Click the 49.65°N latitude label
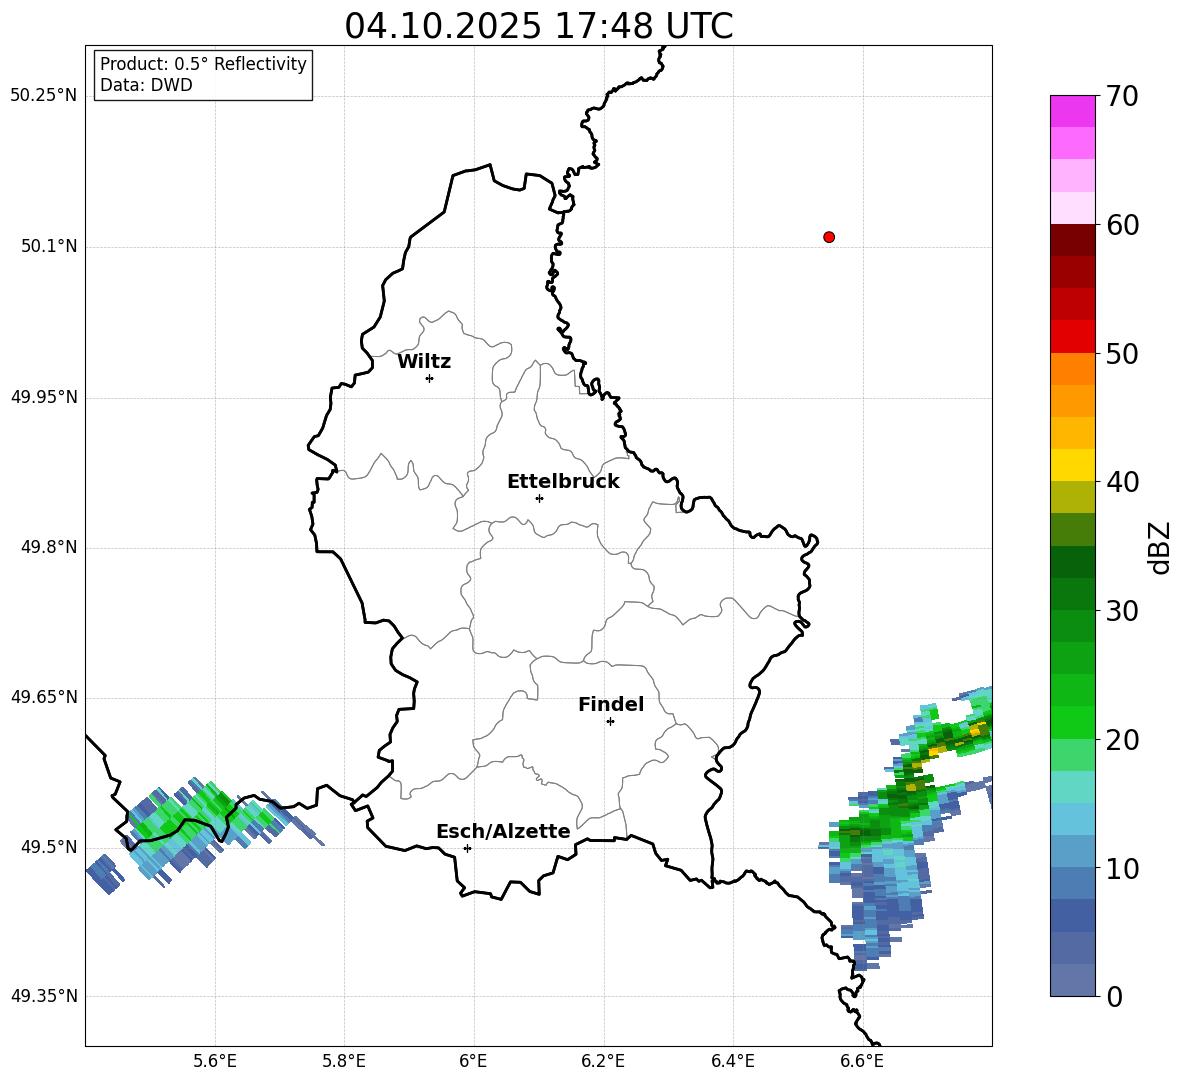Viewport: 1184px width, 1081px height. click(x=44, y=697)
